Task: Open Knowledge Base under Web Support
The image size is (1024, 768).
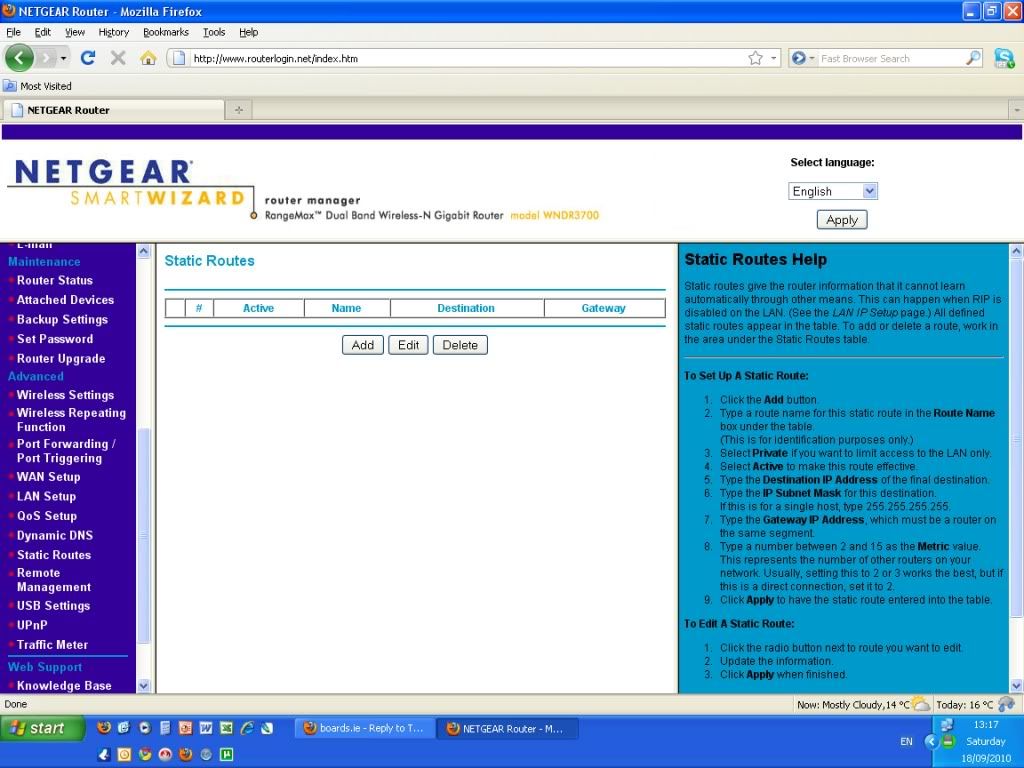Action: 64,686
